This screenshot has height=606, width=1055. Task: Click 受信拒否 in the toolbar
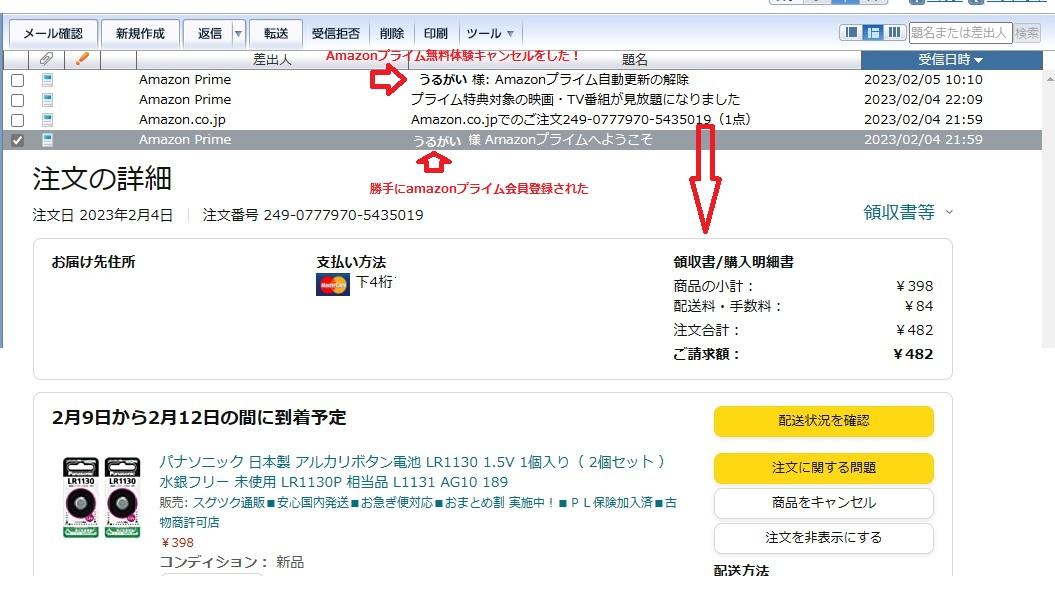click(336, 33)
